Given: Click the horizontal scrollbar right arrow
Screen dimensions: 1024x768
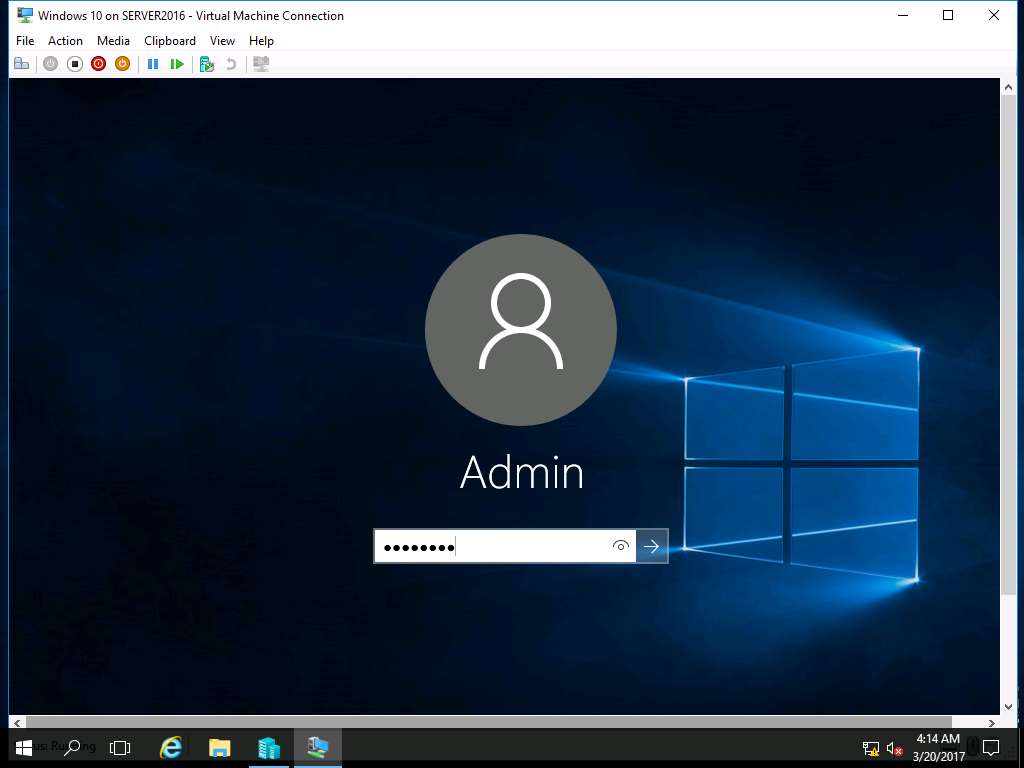Looking at the screenshot, I should coord(992,722).
